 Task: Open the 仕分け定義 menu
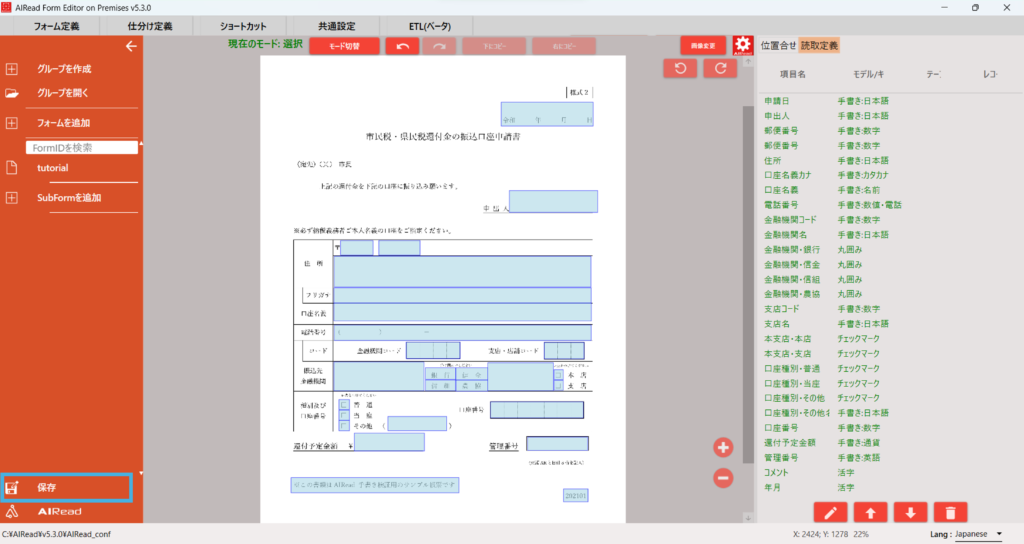pyautogui.click(x=150, y=25)
